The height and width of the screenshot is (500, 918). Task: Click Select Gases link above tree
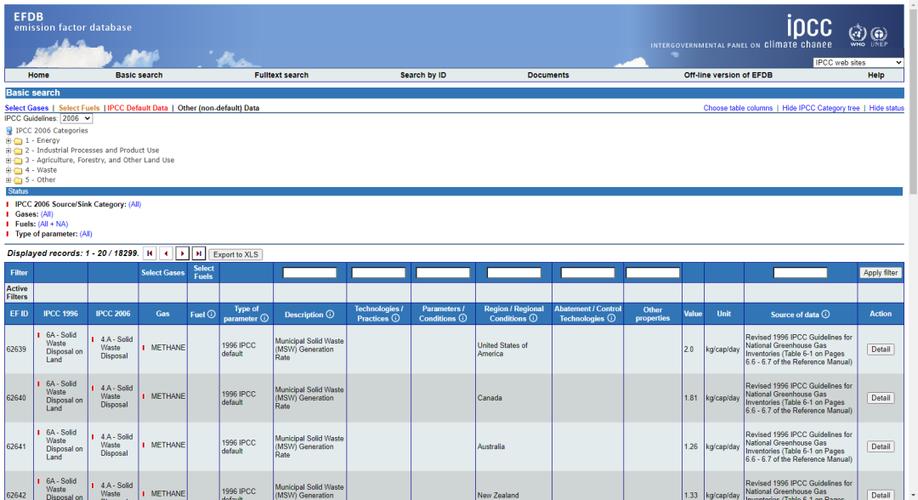click(26, 108)
